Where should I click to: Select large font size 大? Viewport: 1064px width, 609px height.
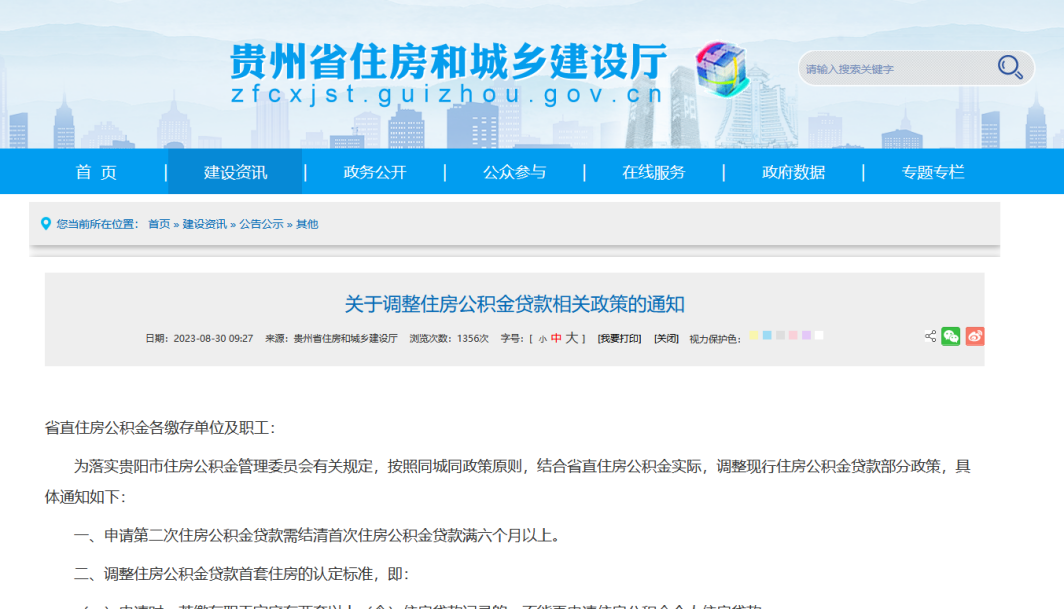coord(572,339)
